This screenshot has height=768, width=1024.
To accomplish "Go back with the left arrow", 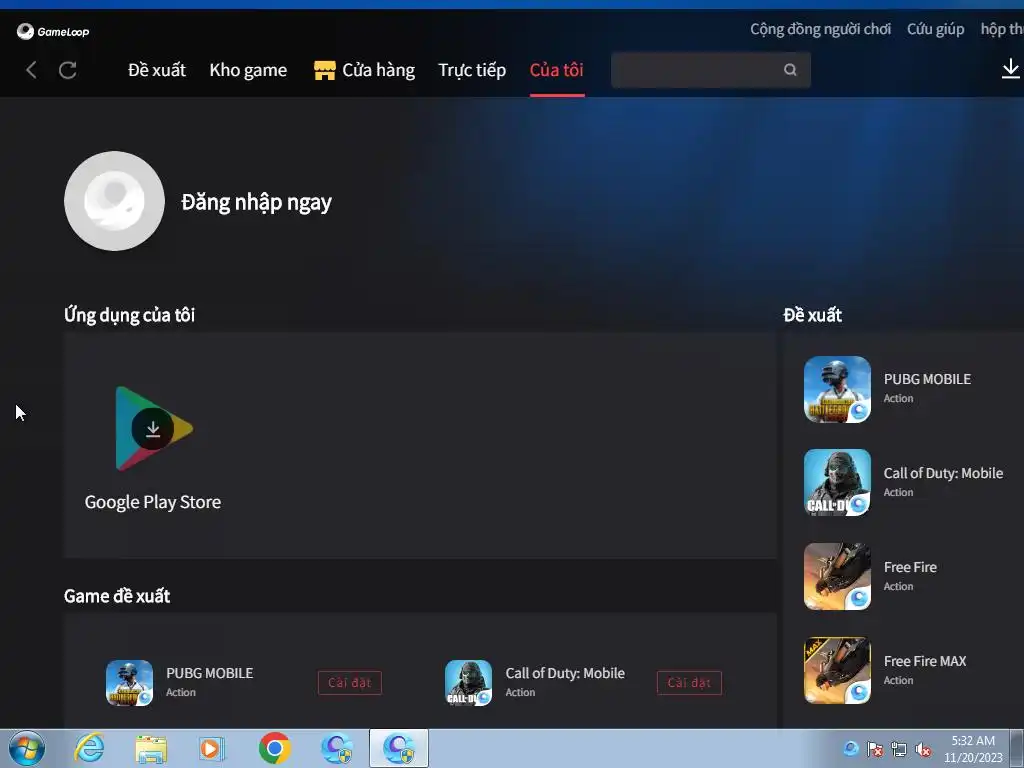I will pos(31,70).
